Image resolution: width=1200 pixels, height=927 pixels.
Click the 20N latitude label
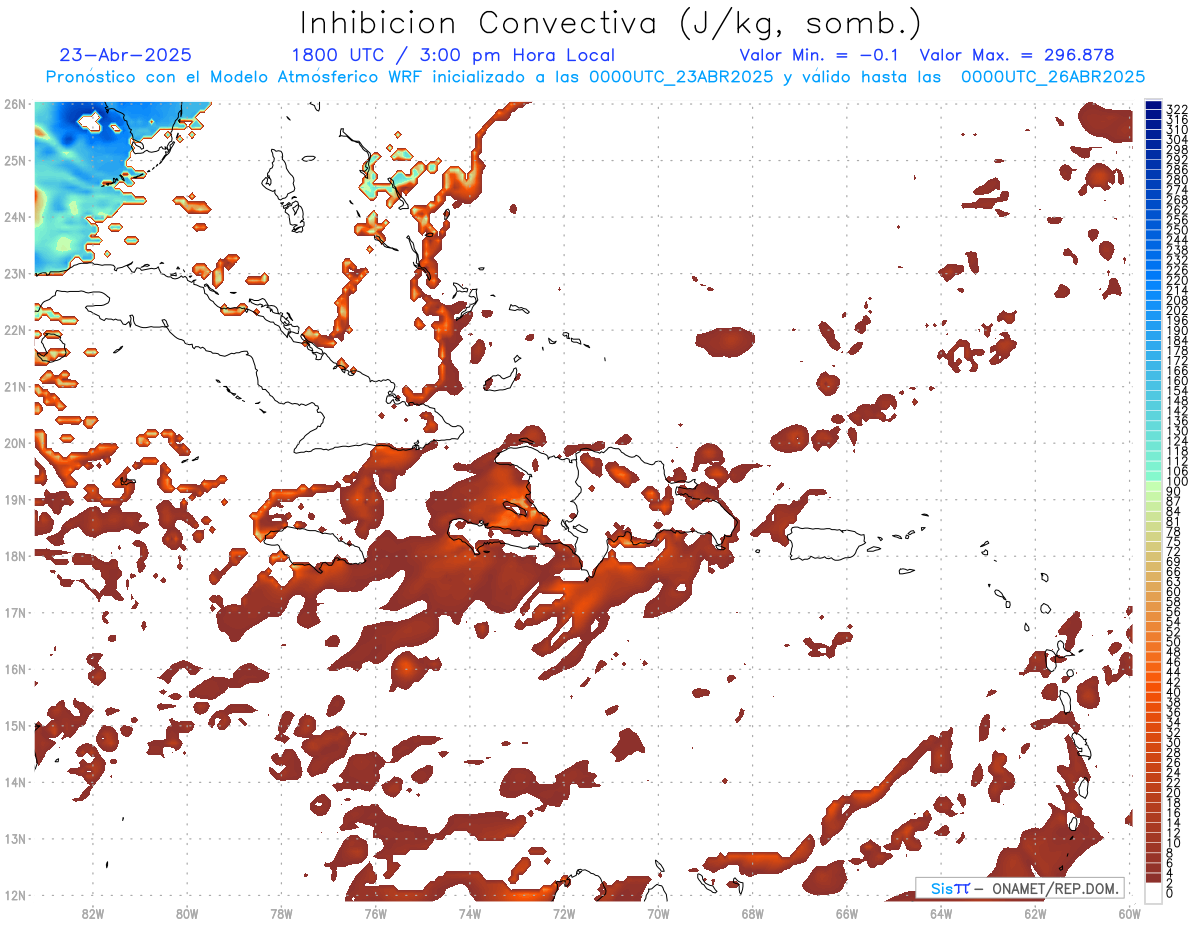pyautogui.click(x=14, y=442)
